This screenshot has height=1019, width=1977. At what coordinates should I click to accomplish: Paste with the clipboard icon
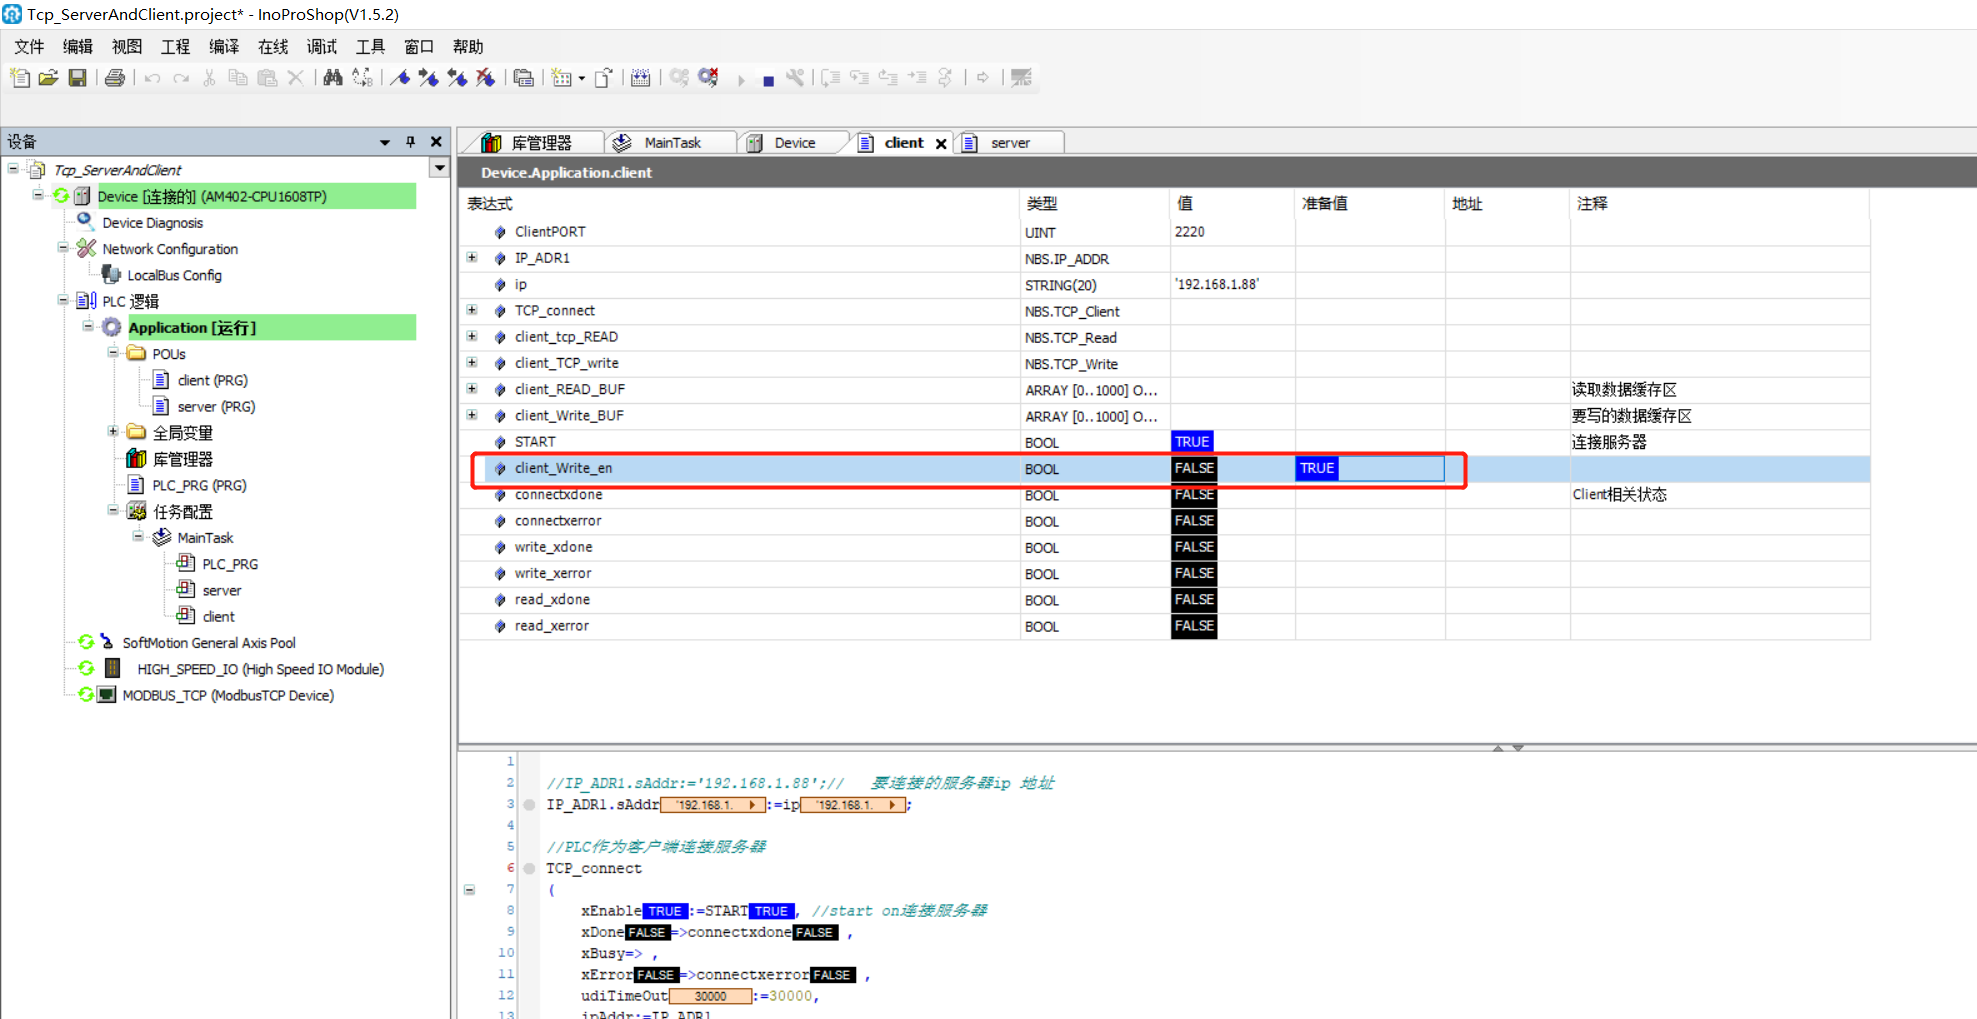(267, 78)
